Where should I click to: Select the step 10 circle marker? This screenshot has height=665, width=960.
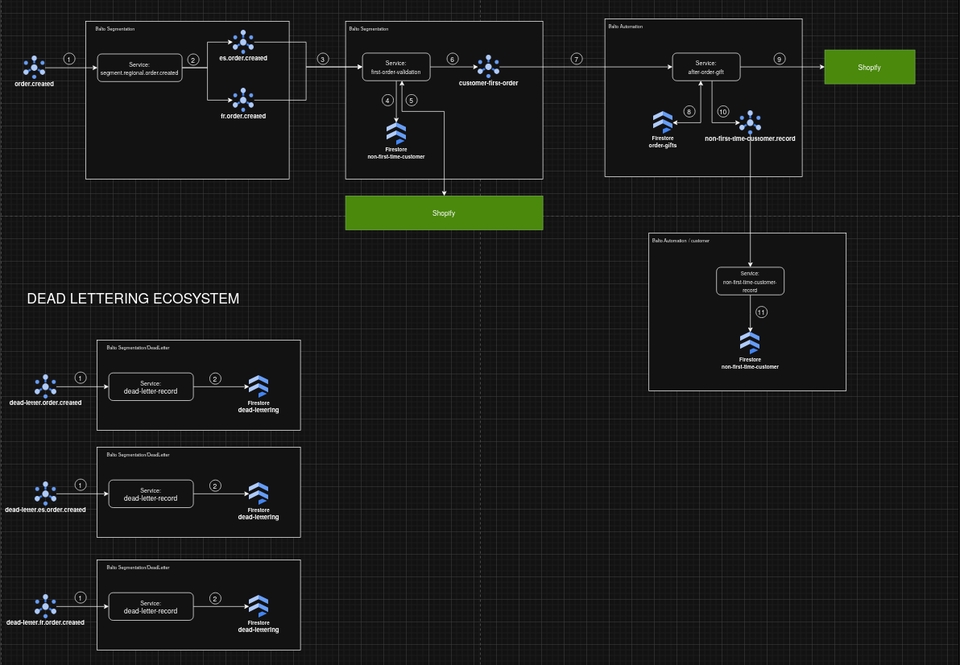722,111
